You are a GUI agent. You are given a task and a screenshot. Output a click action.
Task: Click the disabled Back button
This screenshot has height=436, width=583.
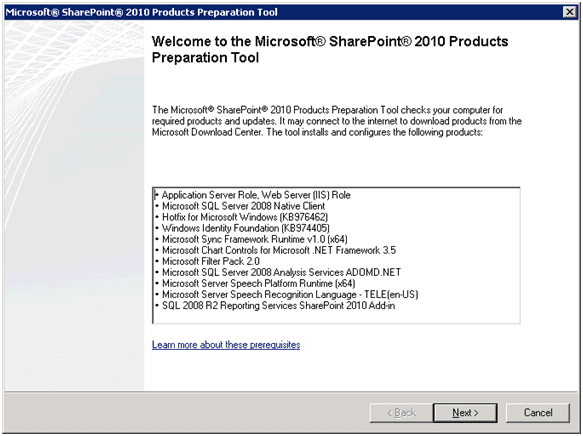tap(401, 413)
